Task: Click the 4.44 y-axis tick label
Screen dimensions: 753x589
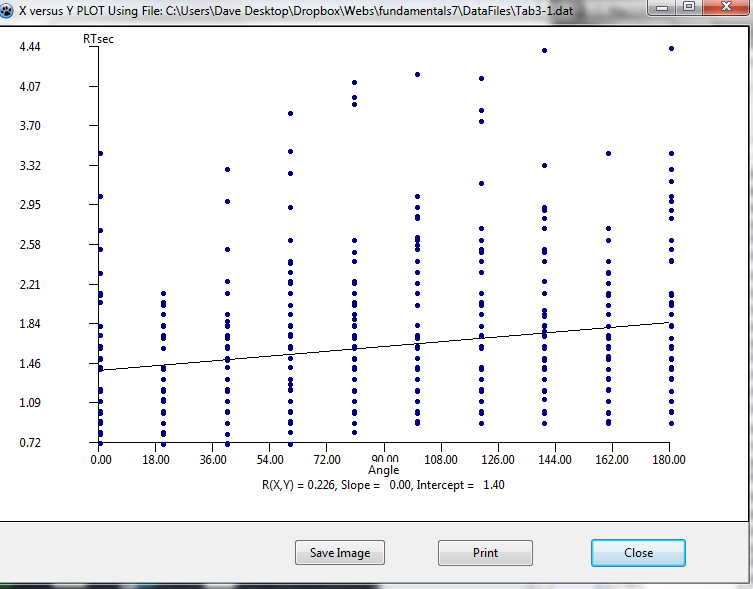Action: click(x=29, y=47)
